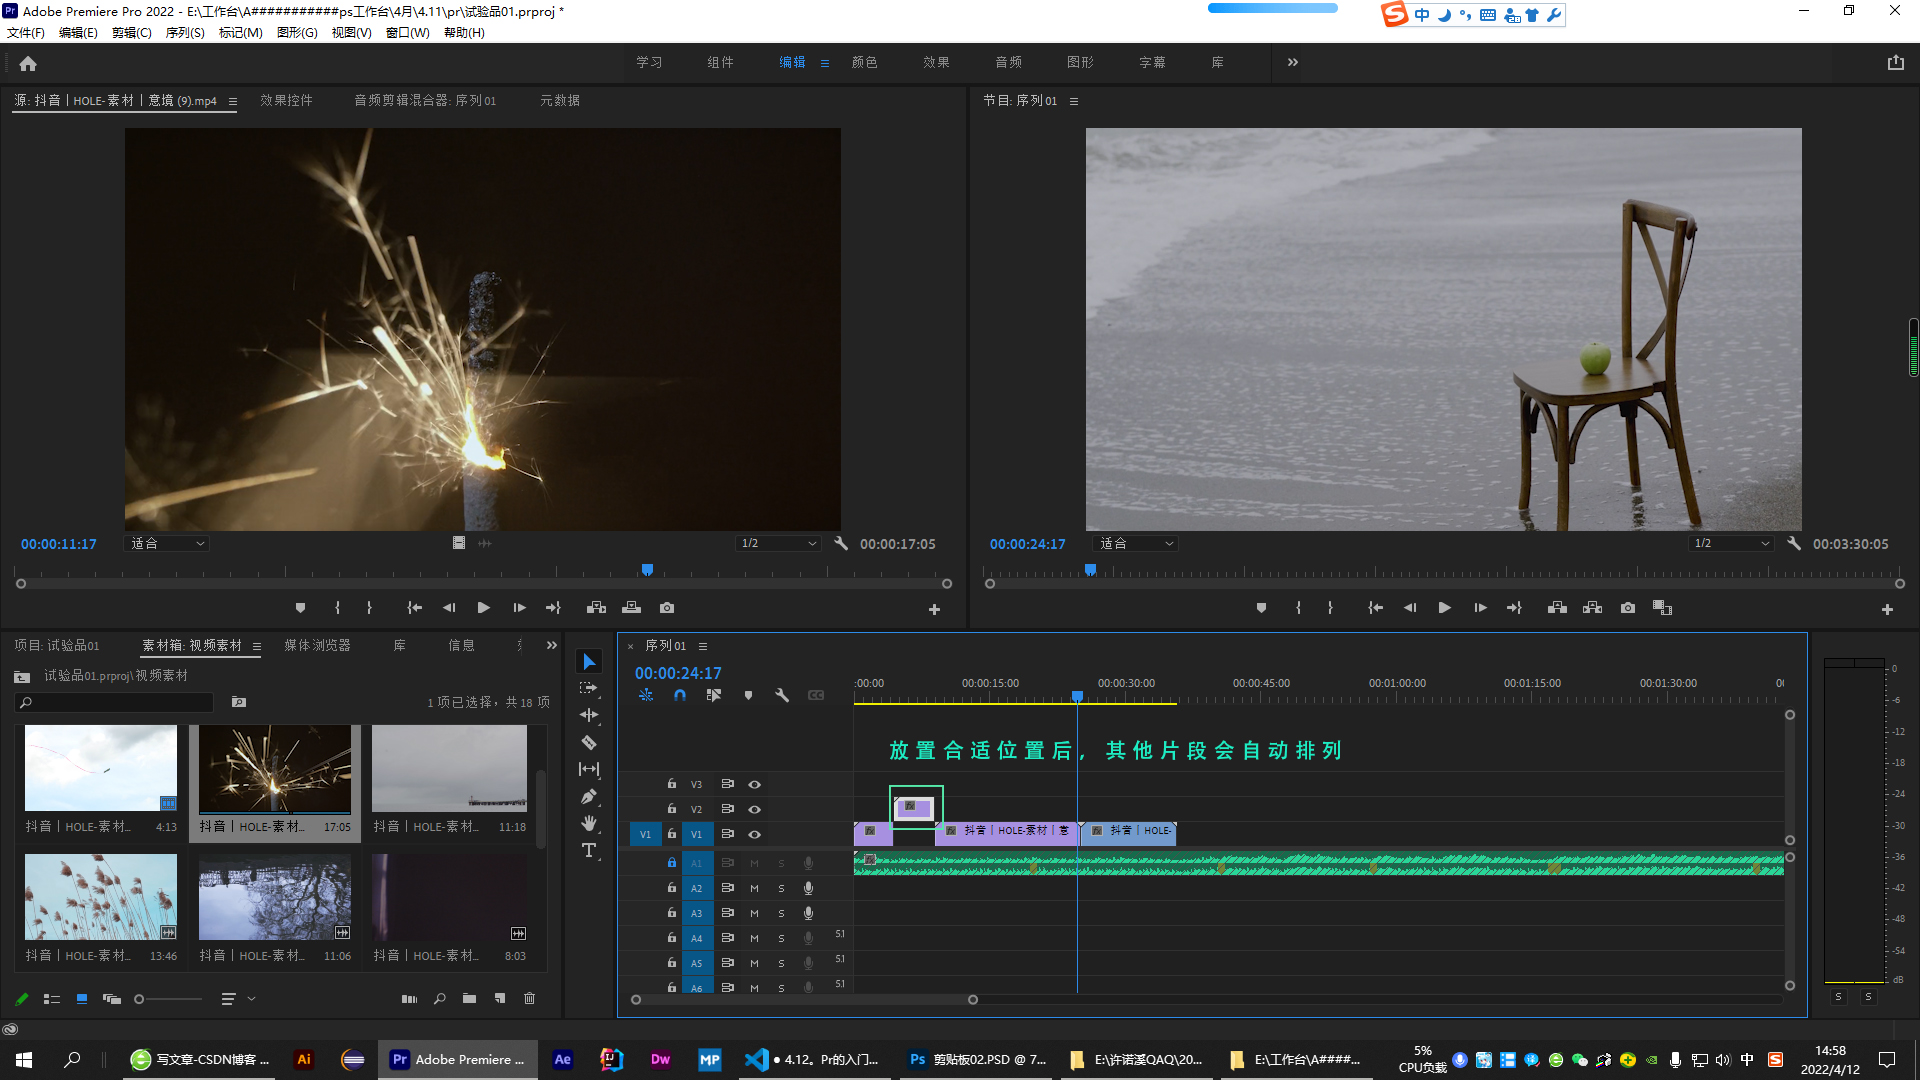Open Source monitor playback resolution 1/2 dropdown
The height and width of the screenshot is (1080, 1920).
778,543
